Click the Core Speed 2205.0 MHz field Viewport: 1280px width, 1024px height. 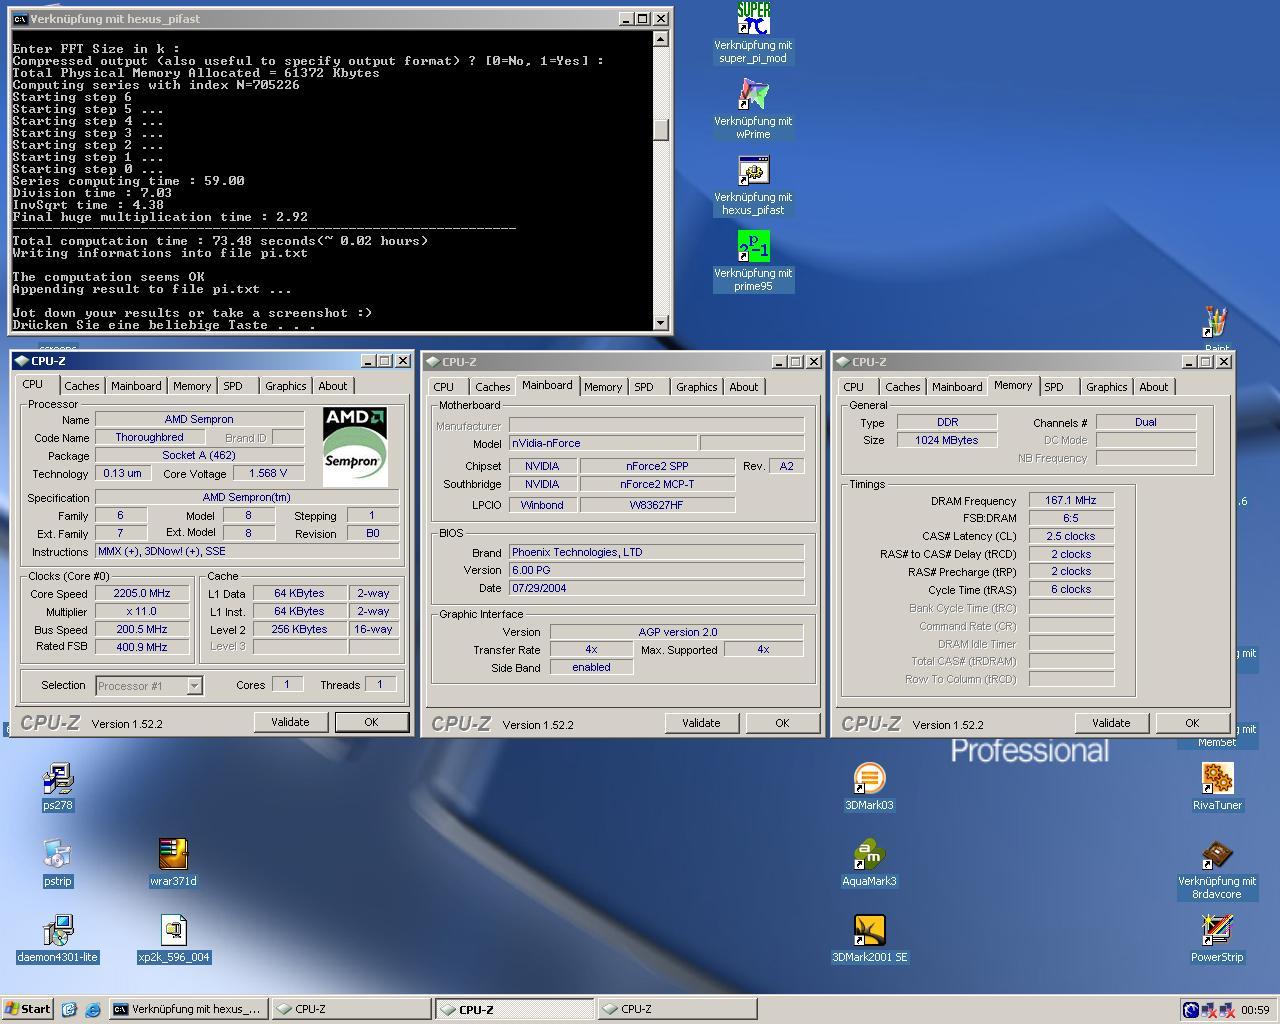(142, 593)
